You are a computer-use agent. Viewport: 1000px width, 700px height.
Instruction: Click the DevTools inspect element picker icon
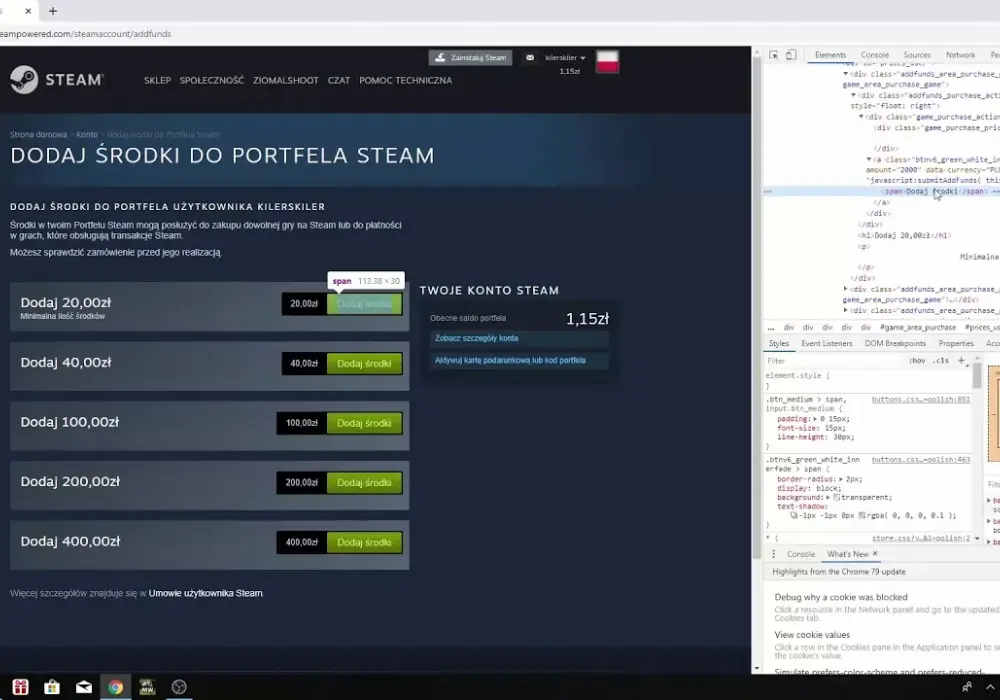(x=774, y=55)
